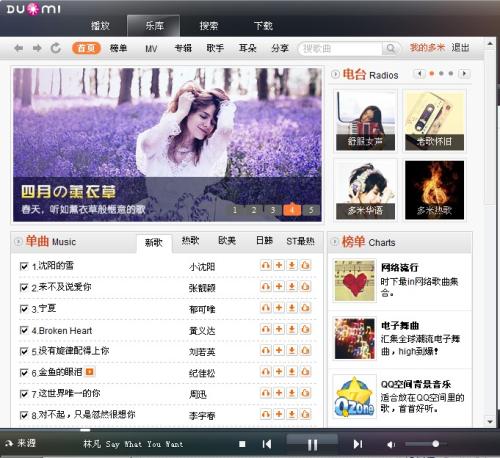
Task: Add song 2 using its plus icon
Action: [279, 286]
